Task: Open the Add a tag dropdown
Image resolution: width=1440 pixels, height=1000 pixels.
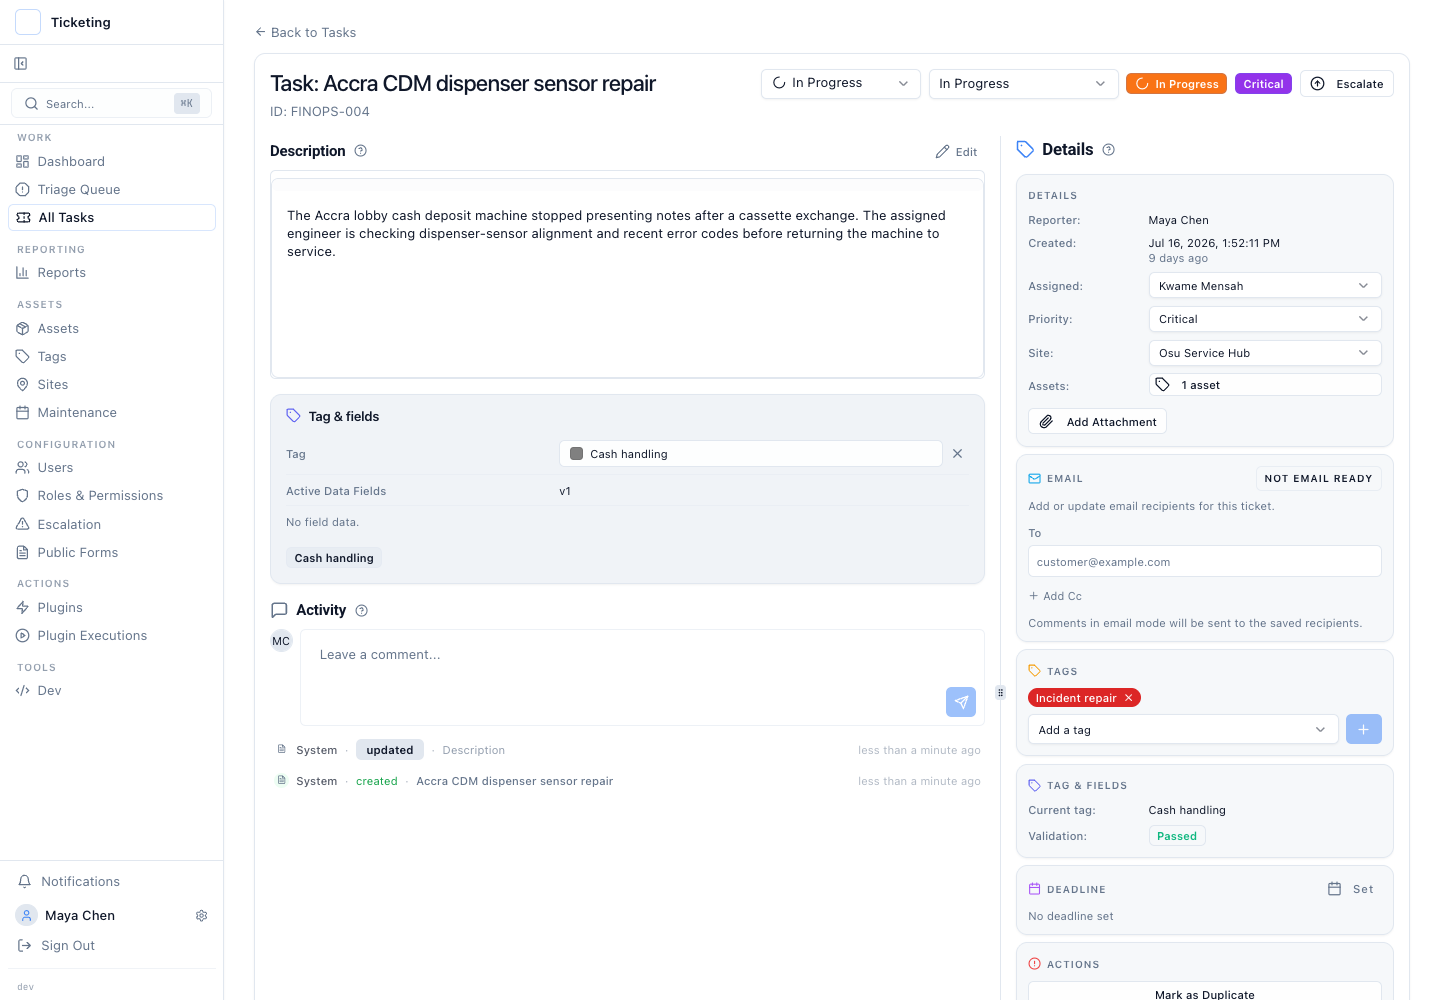Action: tap(1183, 730)
